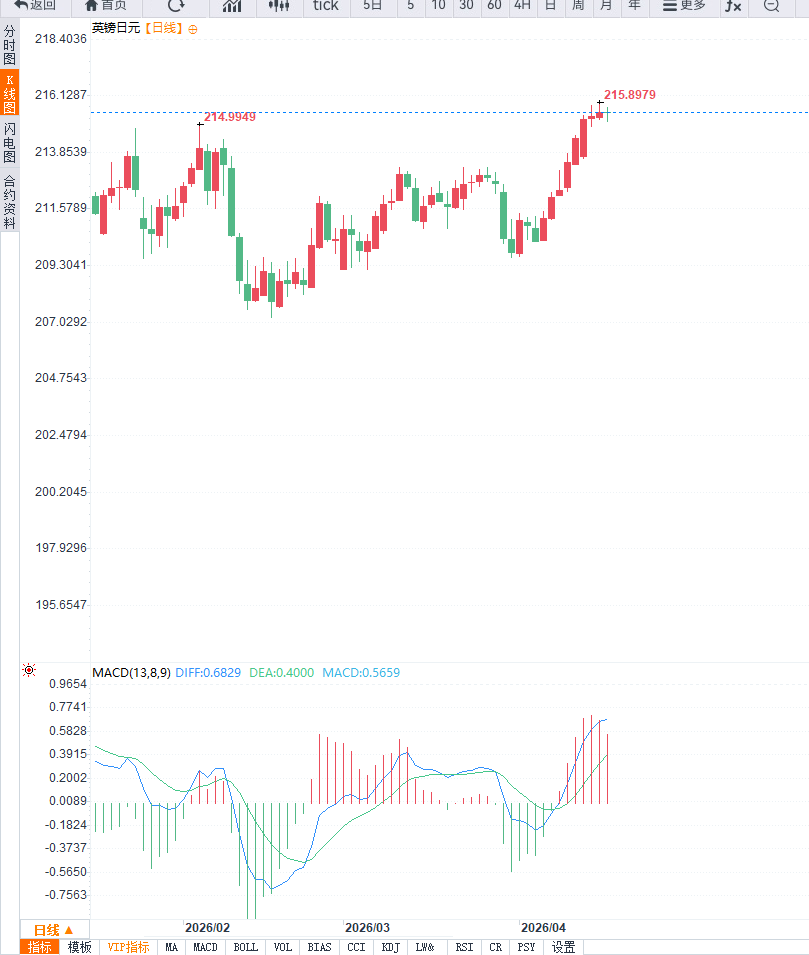Image resolution: width=809 pixels, height=955 pixels.
Task: Choose the BIAS indicator
Action: click(319, 947)
